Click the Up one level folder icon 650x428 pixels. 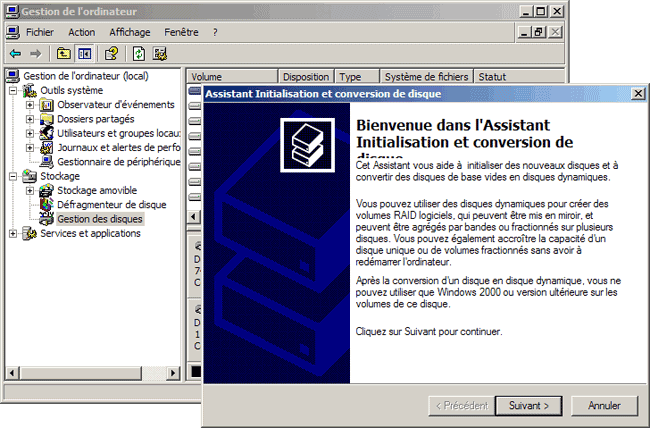click(x=64, y=53)
